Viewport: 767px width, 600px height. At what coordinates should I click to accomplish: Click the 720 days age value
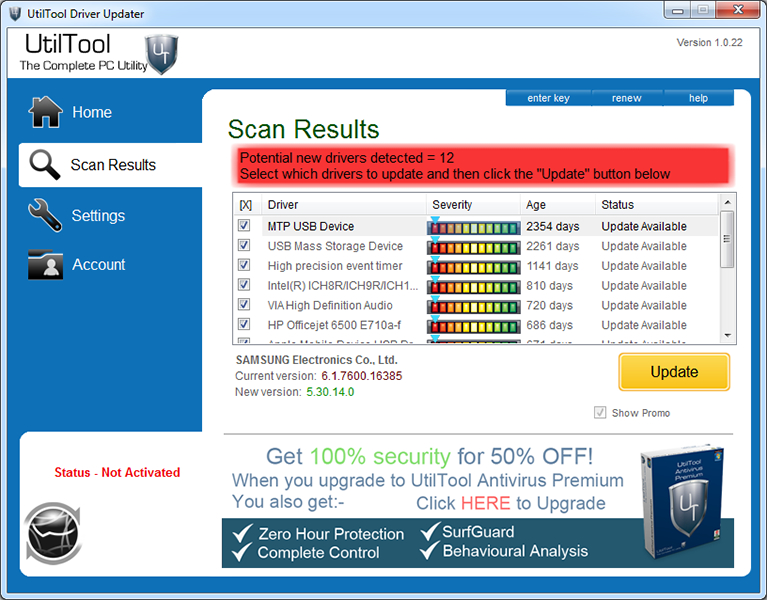click(x=549, y=305)
